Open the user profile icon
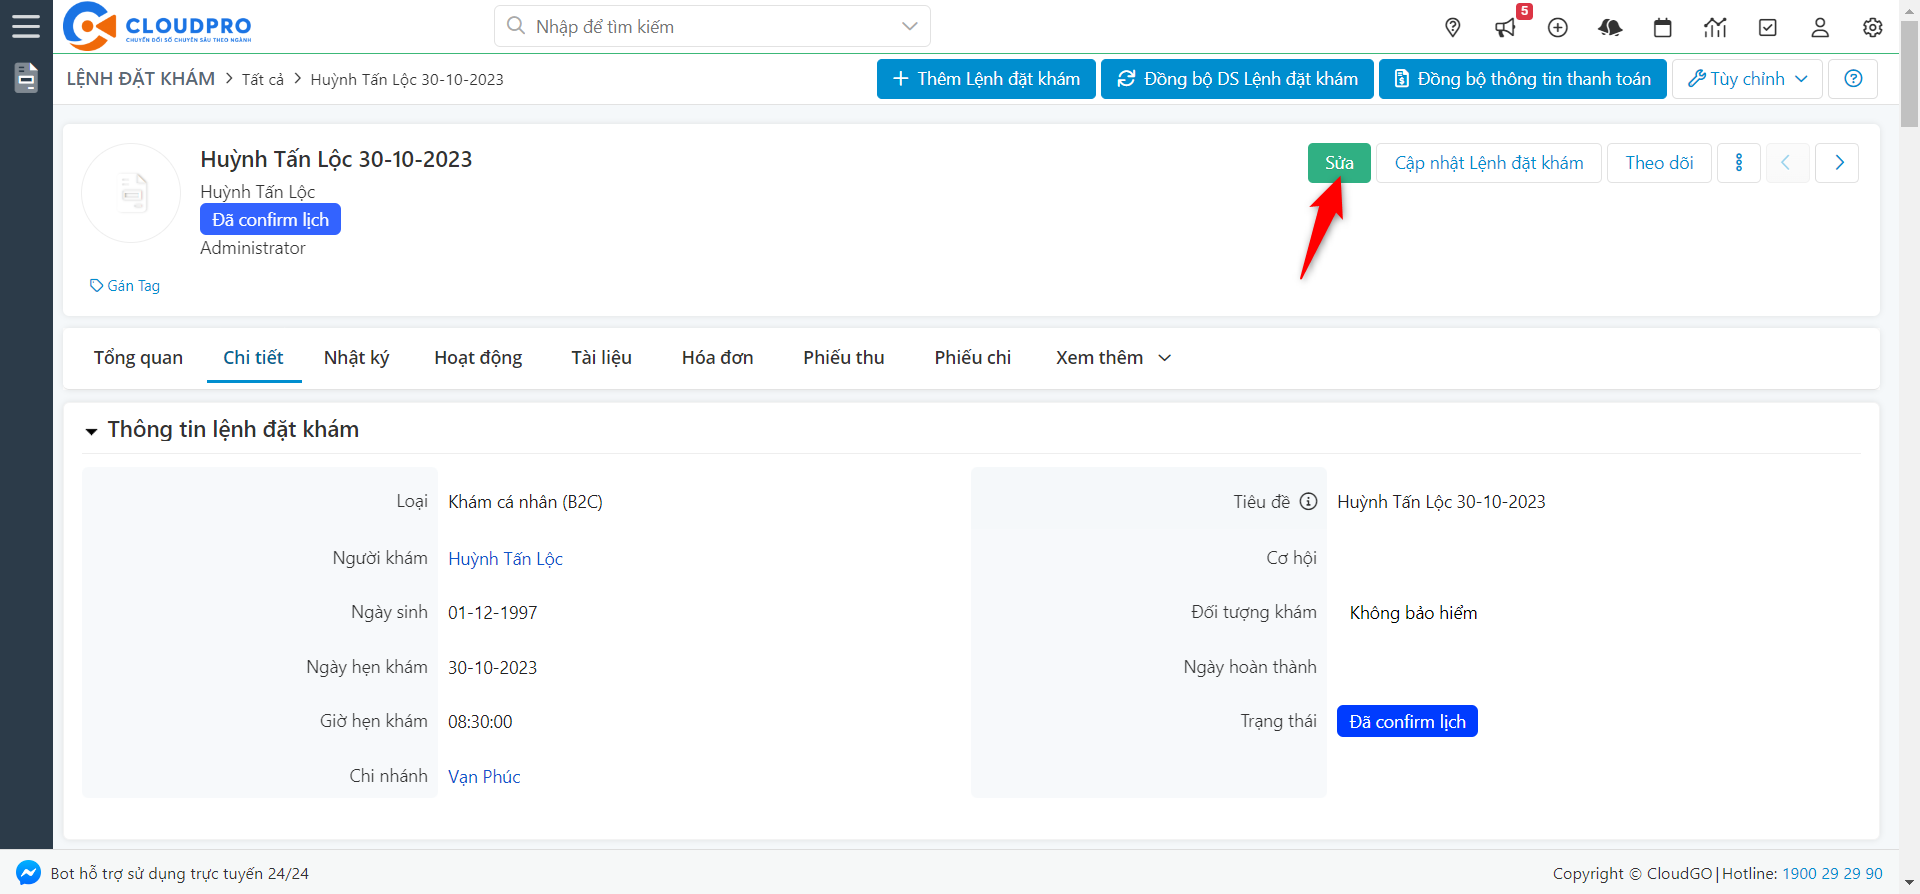The image size is (1920, 894). tap(1820, 28)
